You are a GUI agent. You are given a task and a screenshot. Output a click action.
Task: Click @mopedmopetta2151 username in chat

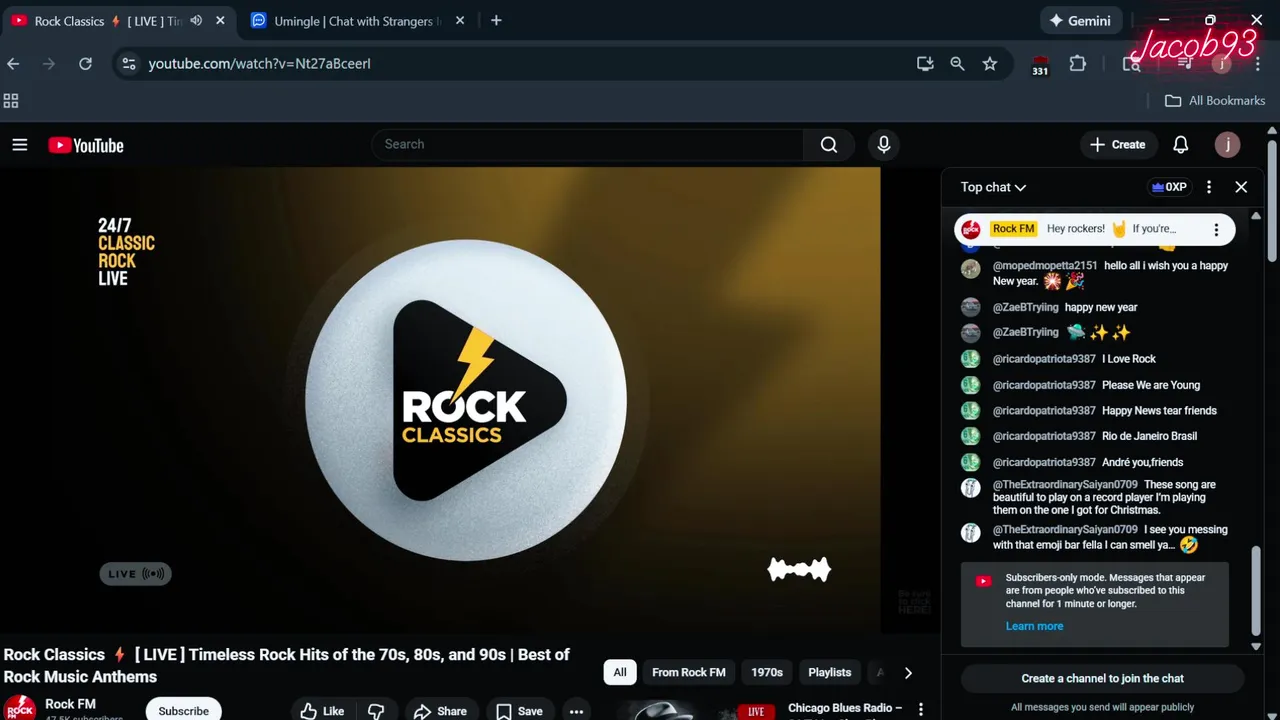(1045, 266)
